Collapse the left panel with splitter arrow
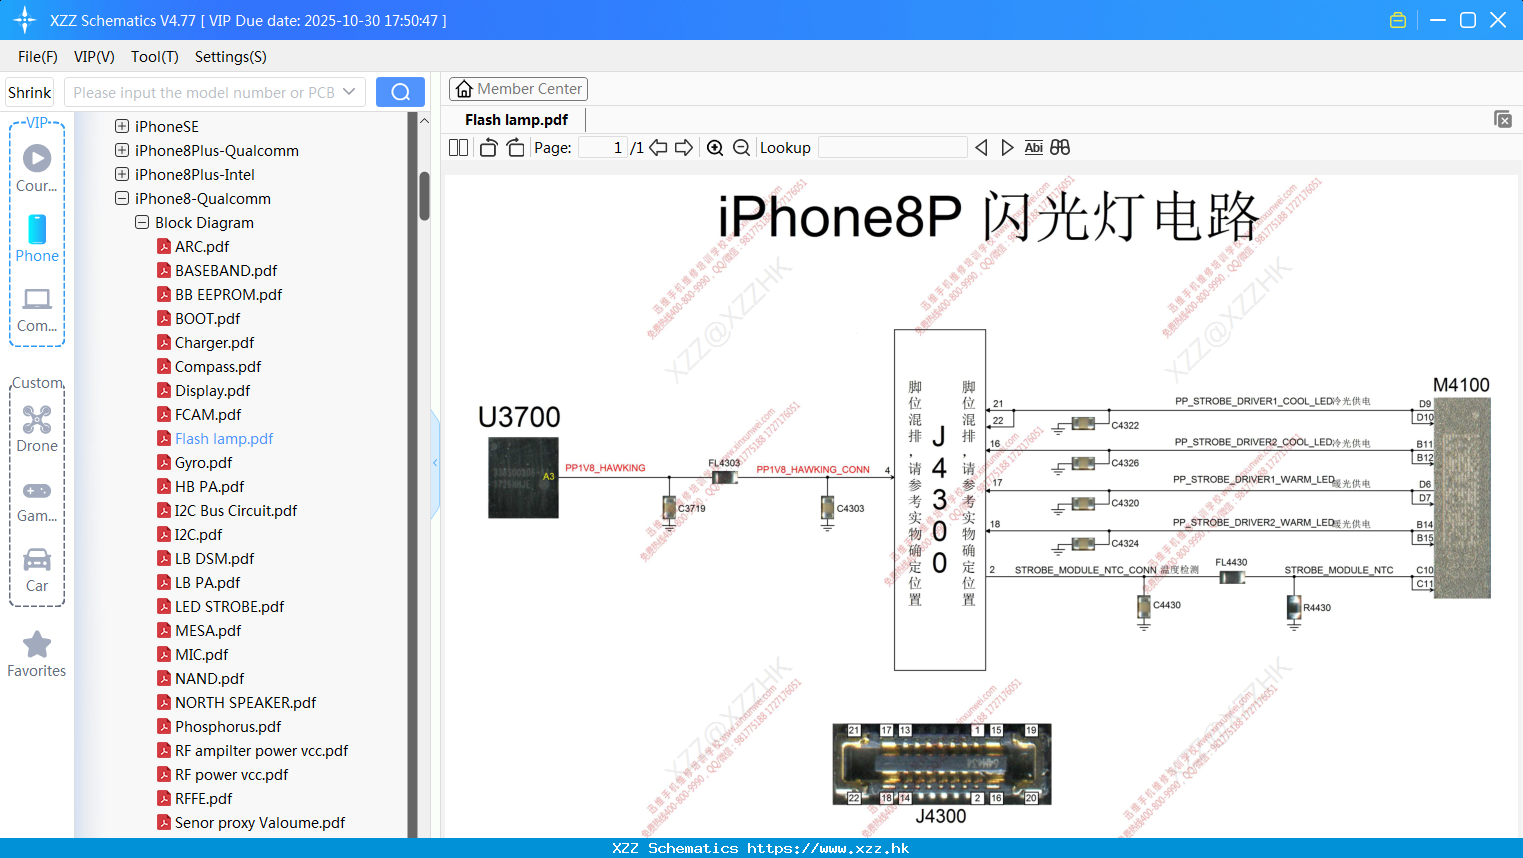 click(435, 463)
